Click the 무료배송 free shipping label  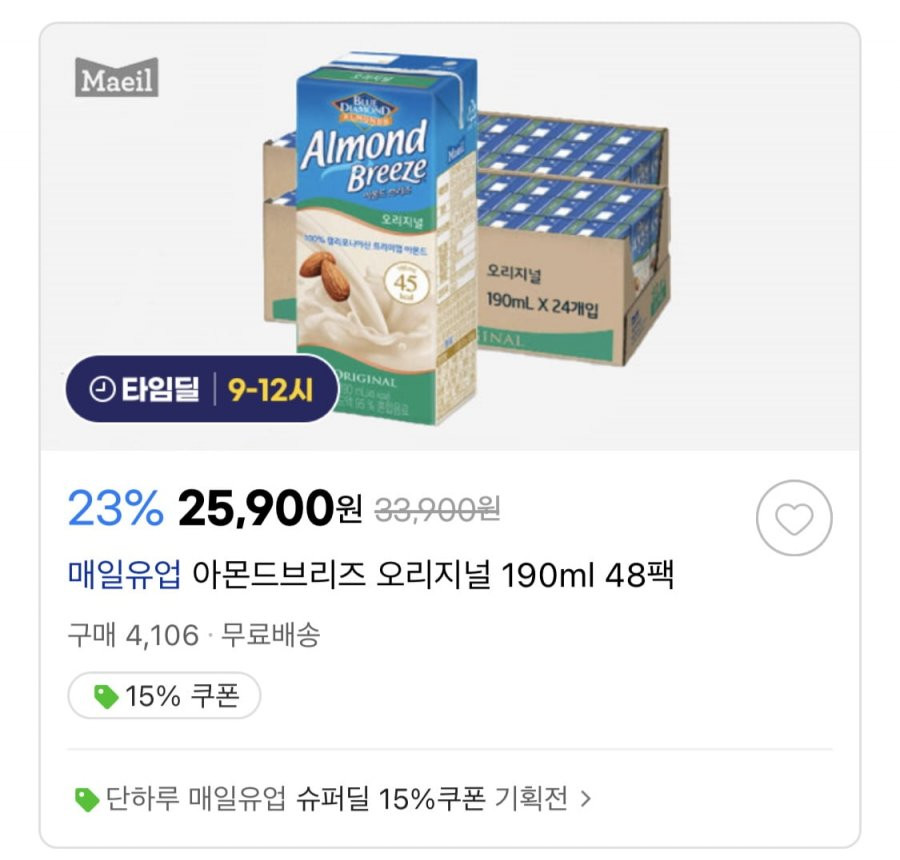(x=270, y=635)
